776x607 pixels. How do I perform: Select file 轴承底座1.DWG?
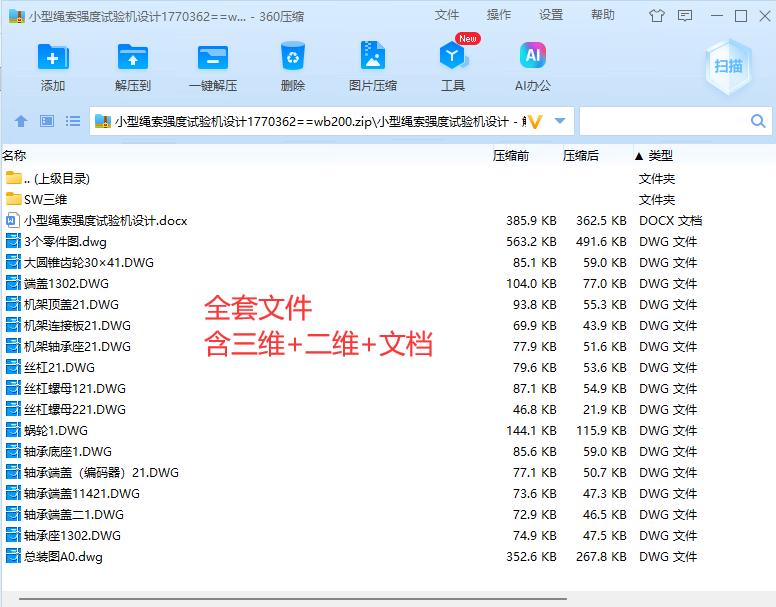click(68, 451)
